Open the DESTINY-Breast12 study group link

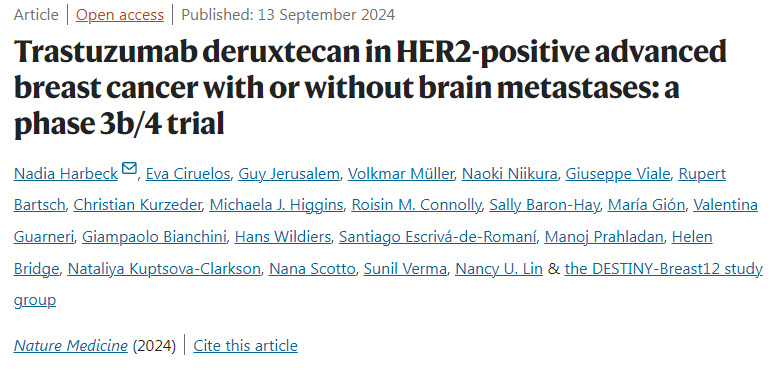664,268
